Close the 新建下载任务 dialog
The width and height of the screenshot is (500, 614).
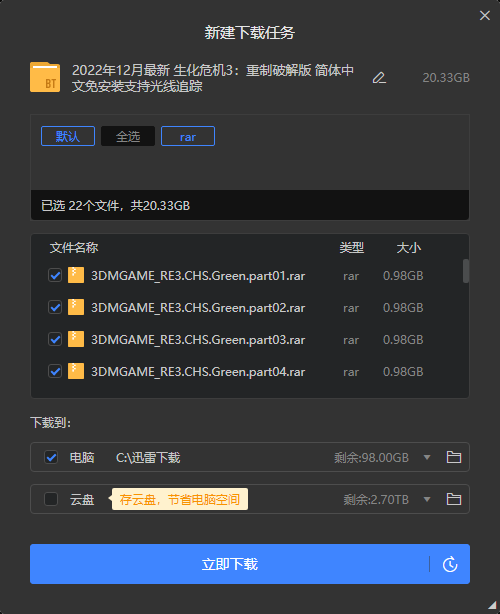485,15
